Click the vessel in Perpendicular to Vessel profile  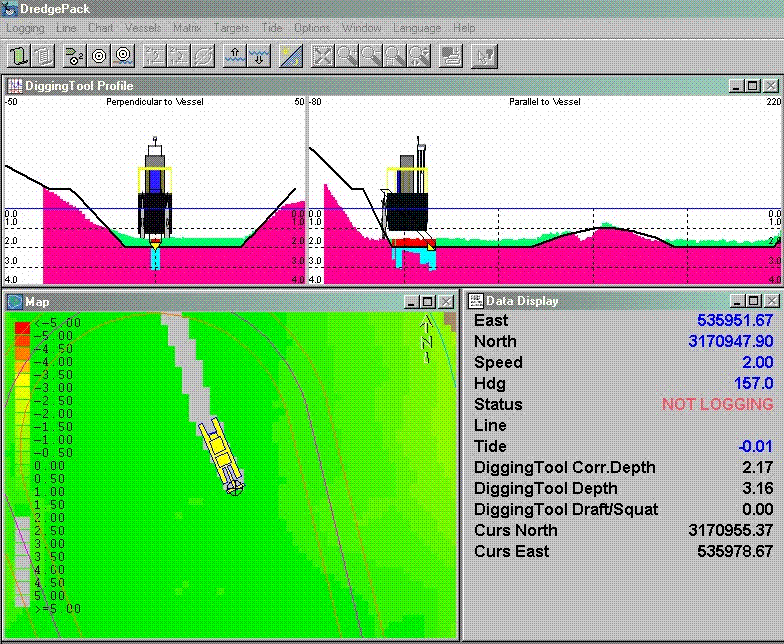pos(155,192)
